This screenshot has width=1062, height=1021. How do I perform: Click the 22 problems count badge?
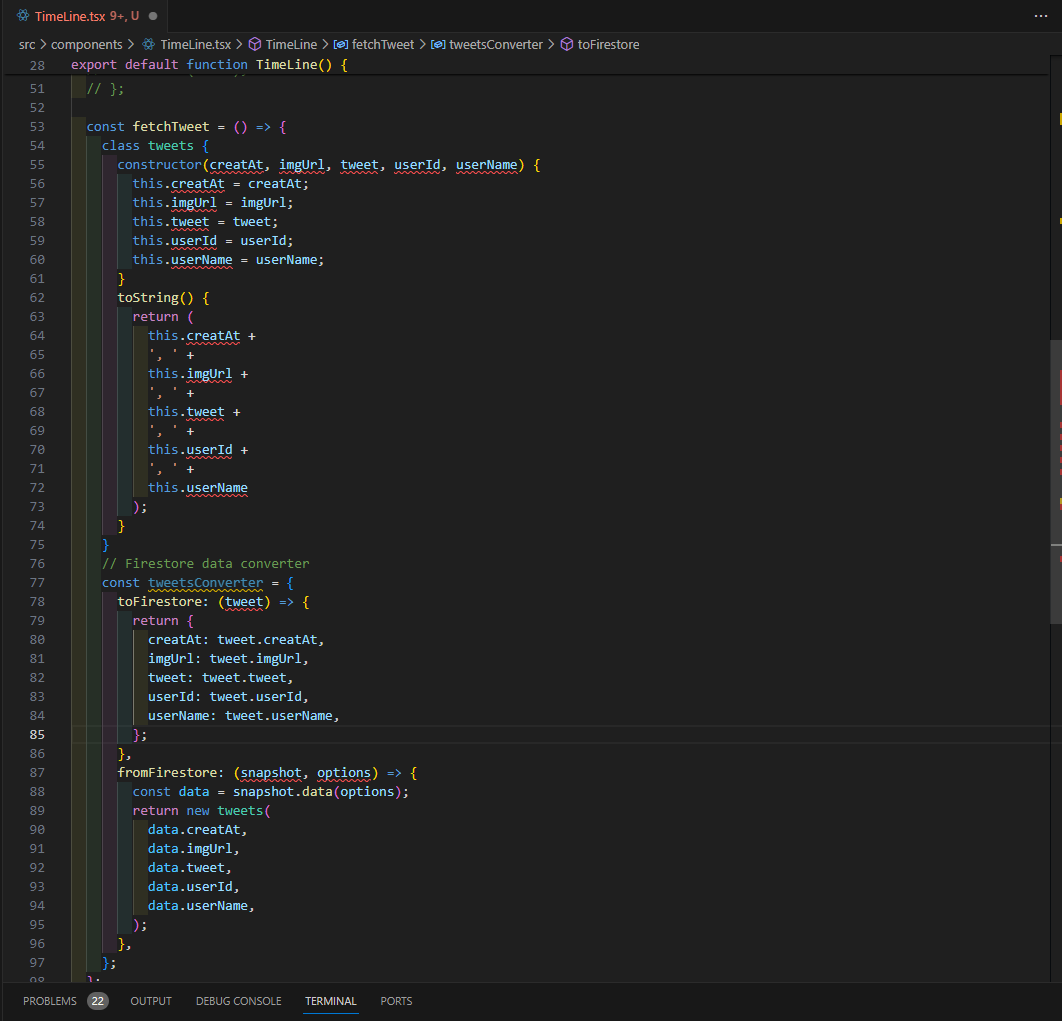tap(97, 1001)
